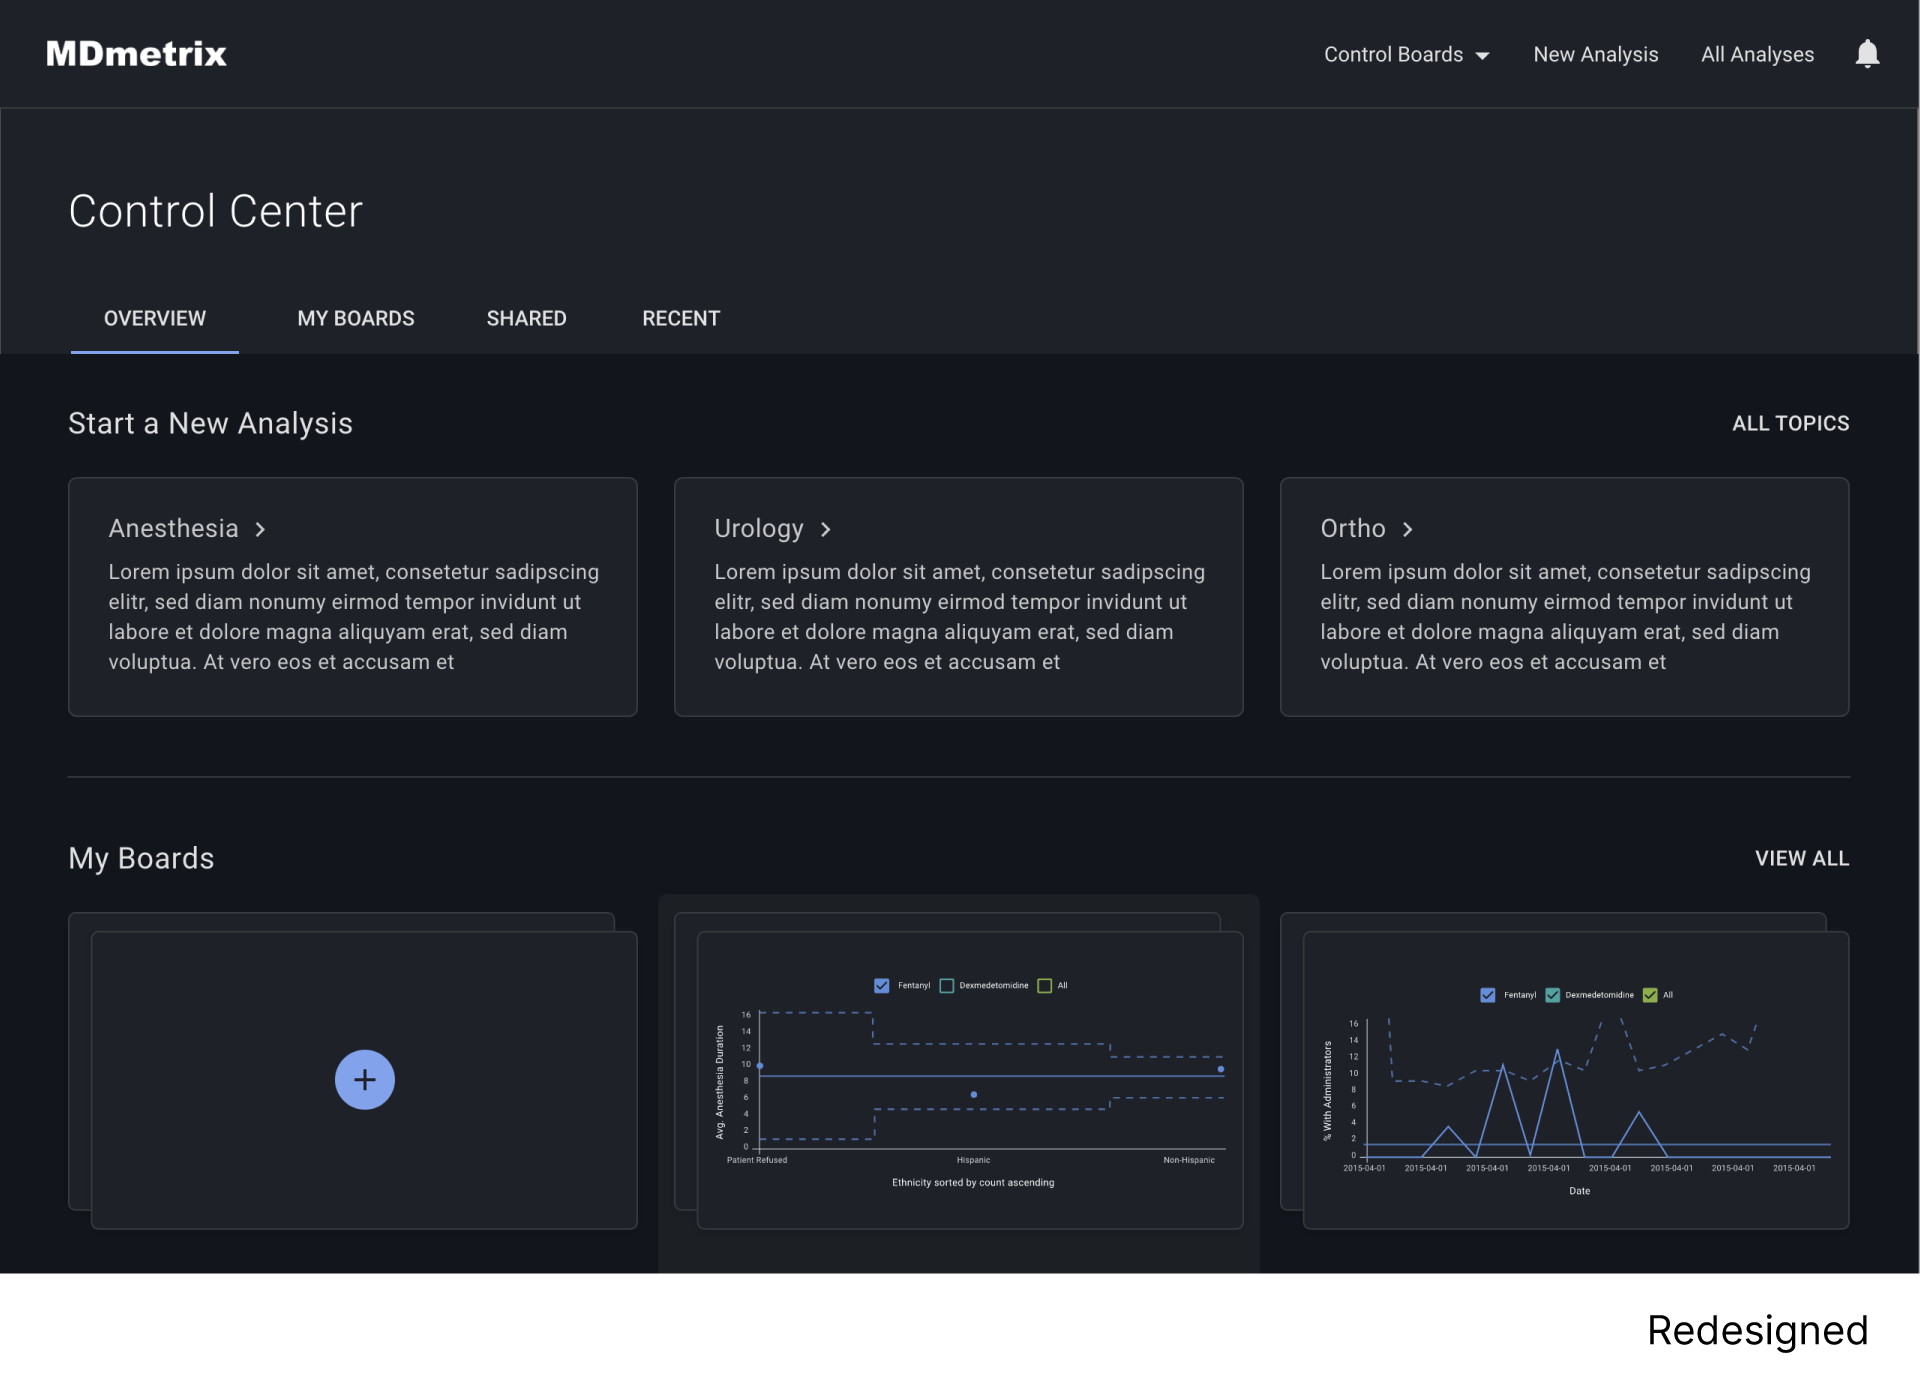The height and width of the screenshot is (1397, 1920).
Task: Click the plus icon to add board
Action: [365, 1080]
